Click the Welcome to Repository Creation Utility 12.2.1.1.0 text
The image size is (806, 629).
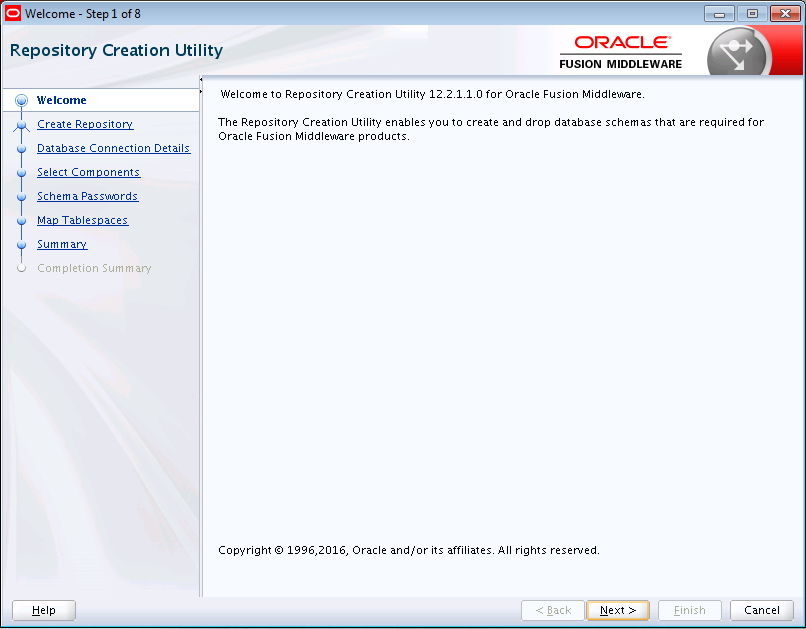click(x=432, y=95)
